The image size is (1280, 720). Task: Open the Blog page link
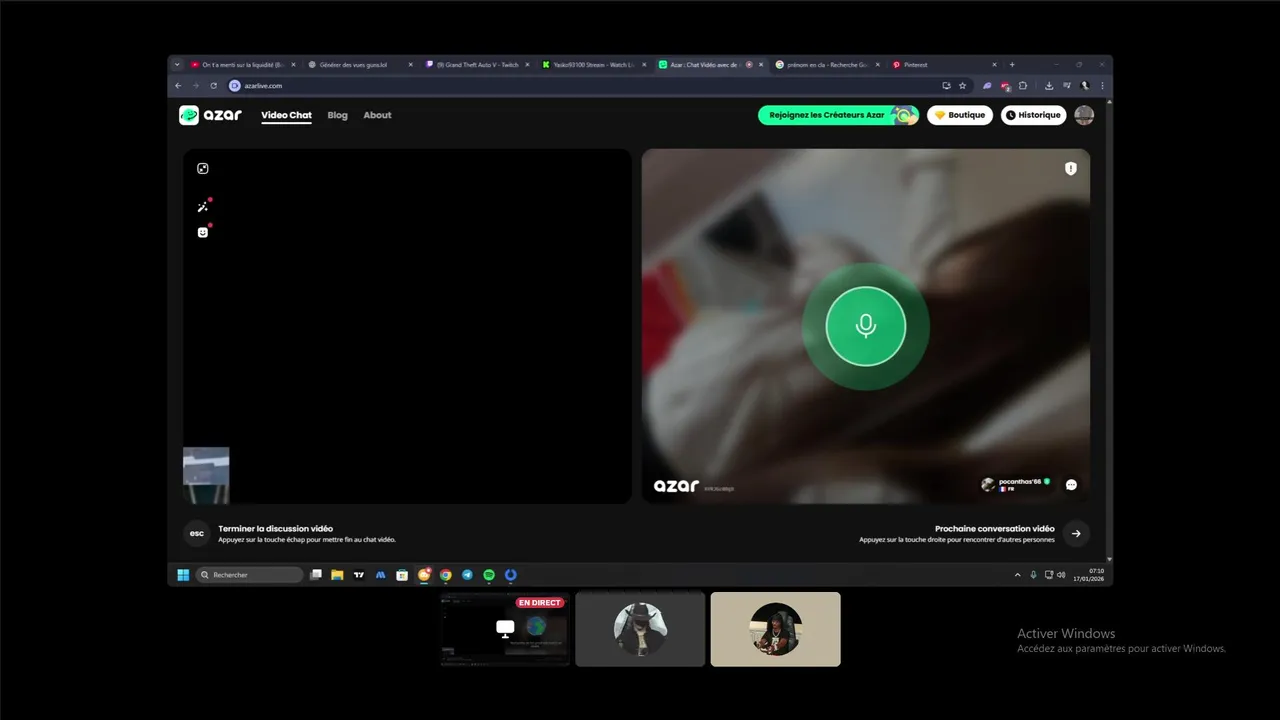[337, 115]
